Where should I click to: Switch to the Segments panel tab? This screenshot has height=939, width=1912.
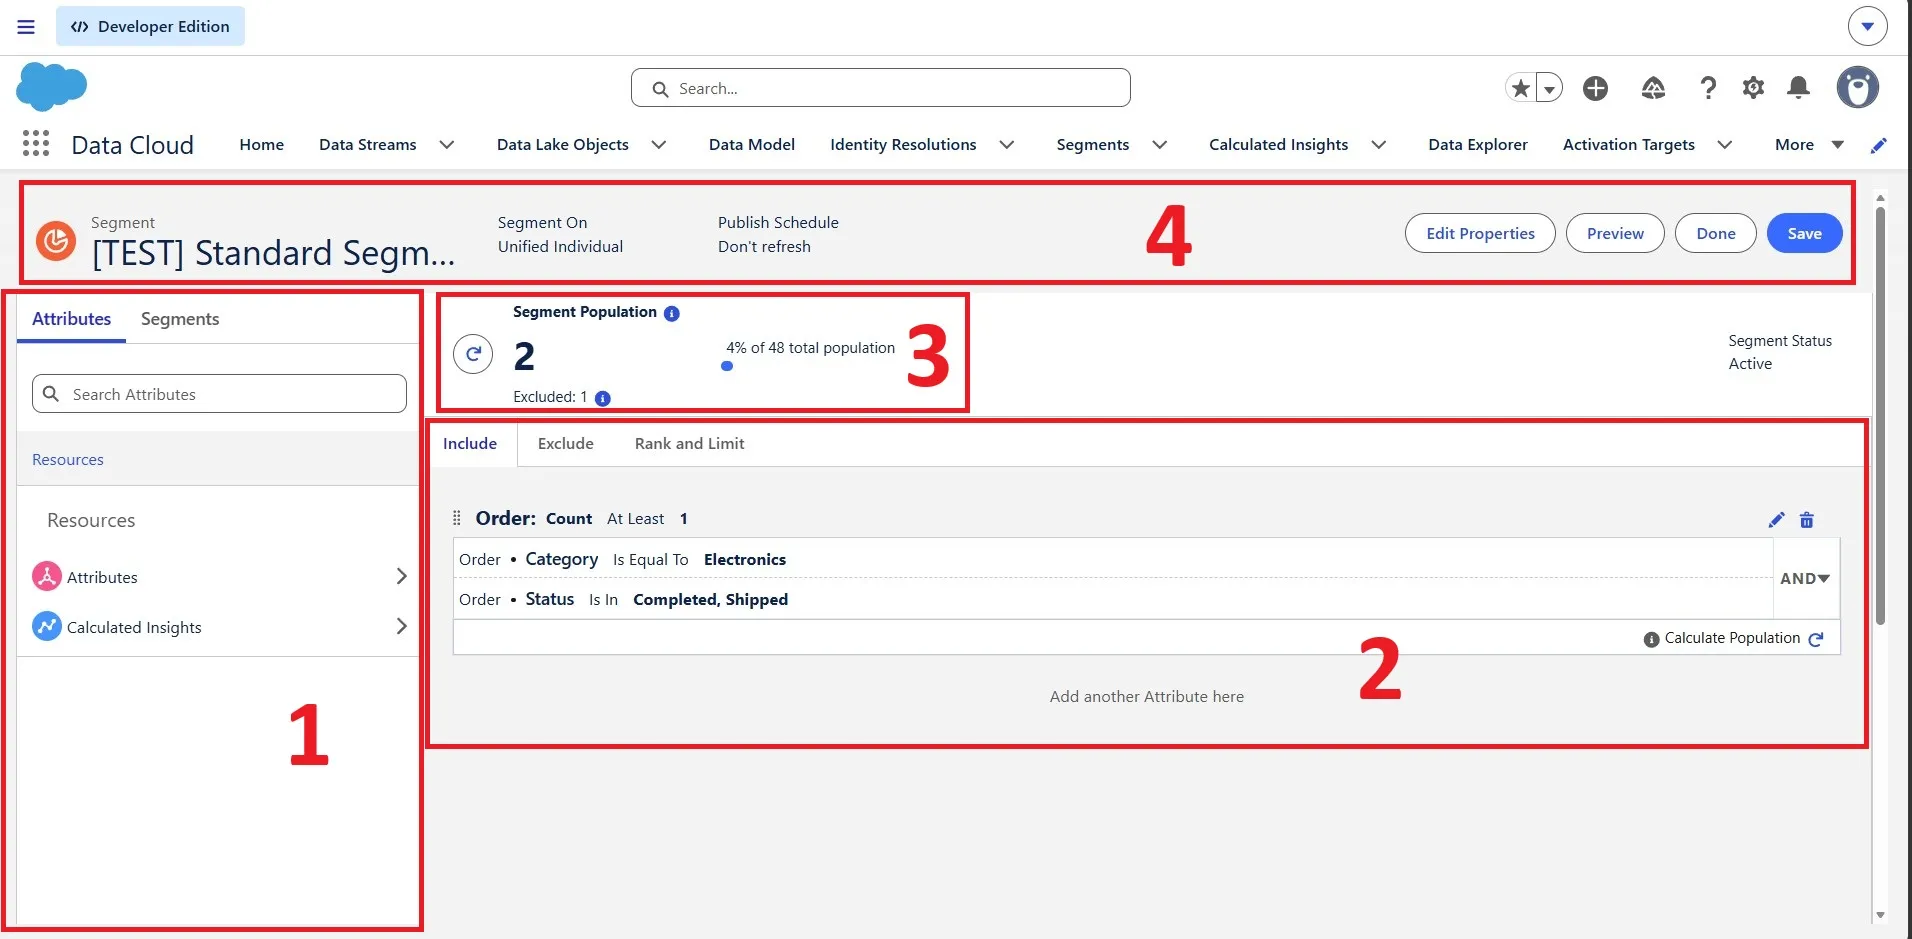180,319
